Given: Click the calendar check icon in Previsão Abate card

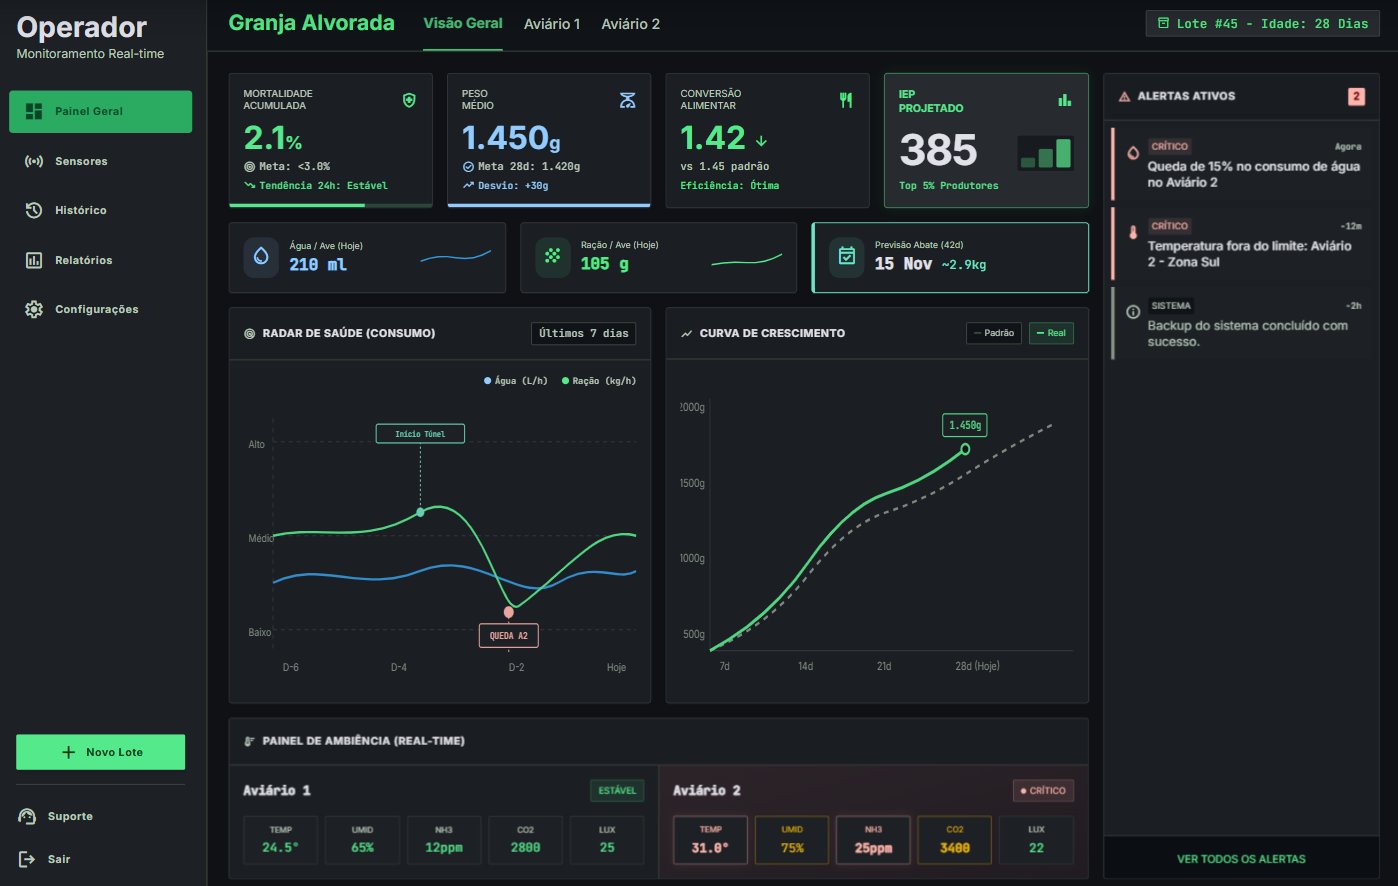Looking at the screenshot, I should click(x=846, y=257).
